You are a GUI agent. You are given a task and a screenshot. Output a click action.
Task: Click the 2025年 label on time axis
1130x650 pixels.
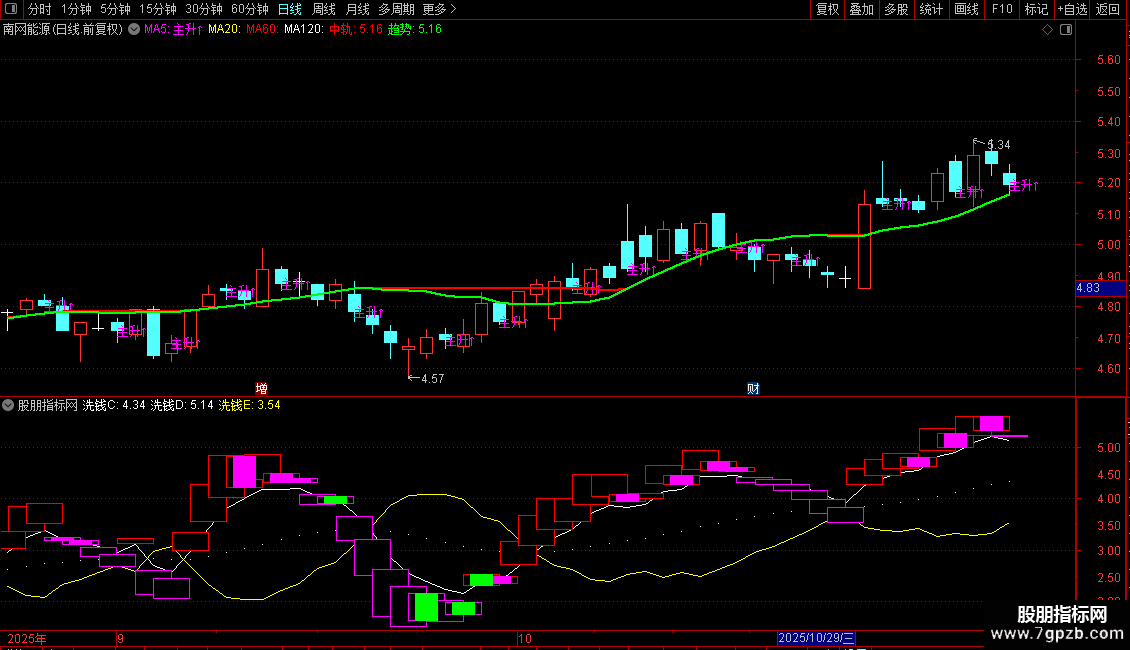click(27, 638)
